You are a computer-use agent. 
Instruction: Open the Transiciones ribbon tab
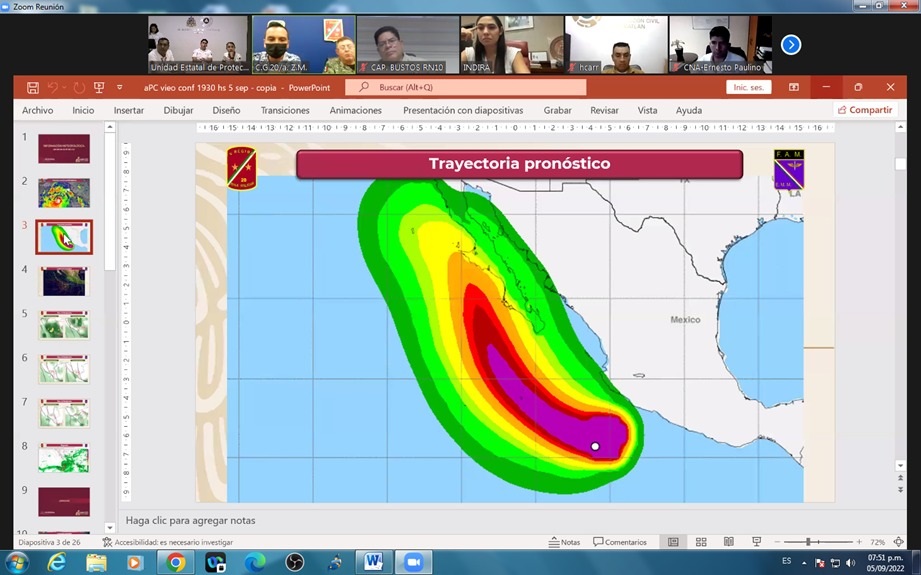tap(285, 110)
